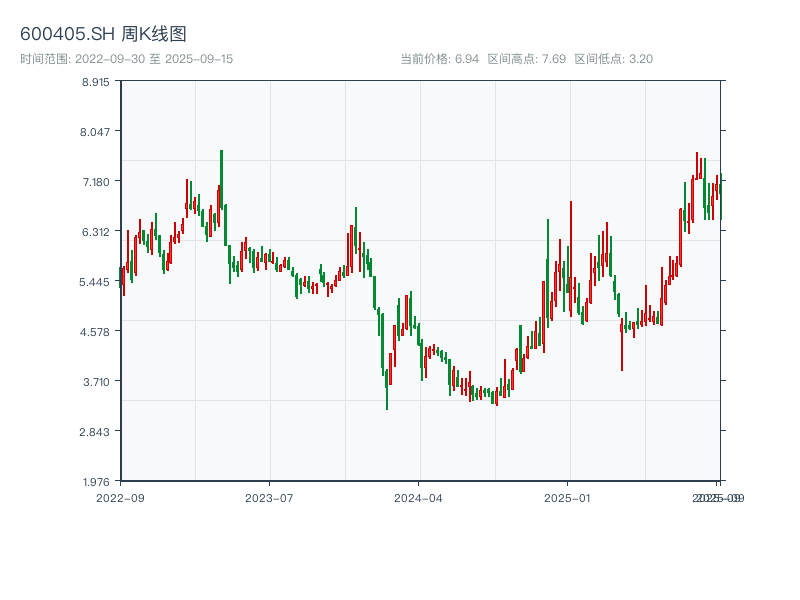This screenshot has width=800, height=600.
Task: Click the 当前价格: 6.94 label
Action: (440, 59)
